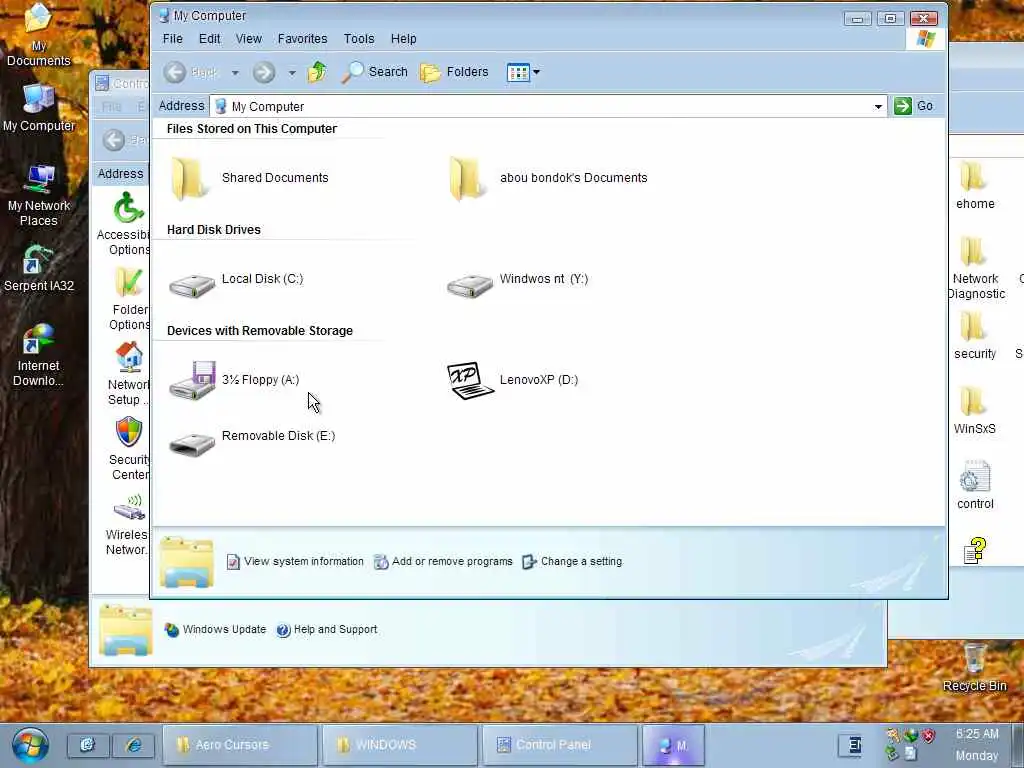Image resolution: width=1024 pixels, height=768 pixels.
Task: Click the My Computer address field
Action: [x=547, y=106]
